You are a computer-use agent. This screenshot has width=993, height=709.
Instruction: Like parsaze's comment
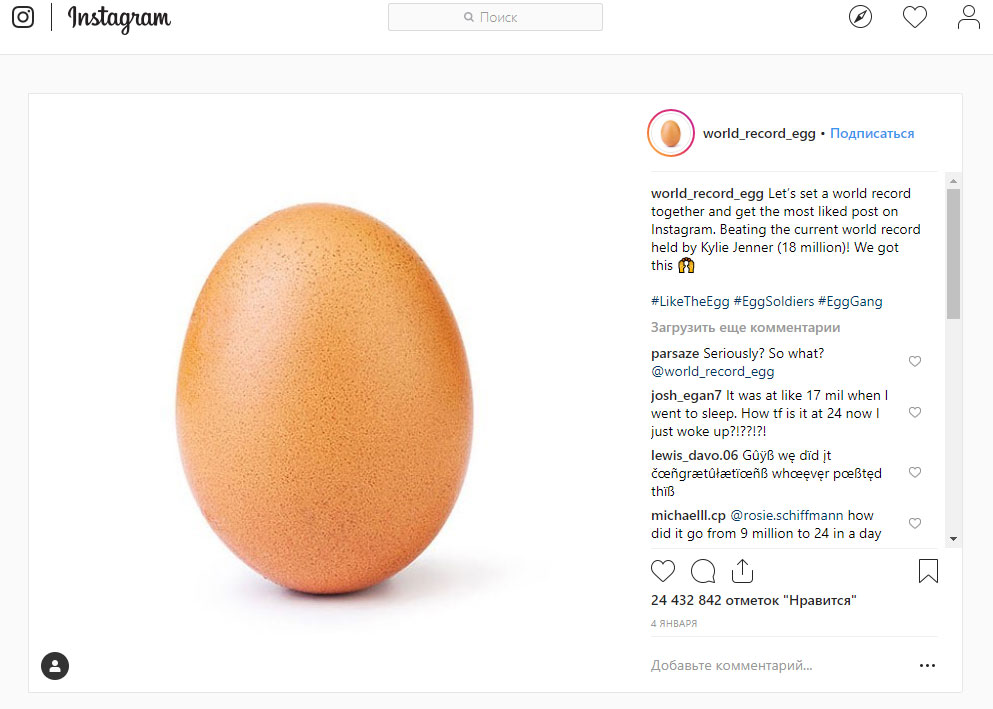(x=914, y=362)
